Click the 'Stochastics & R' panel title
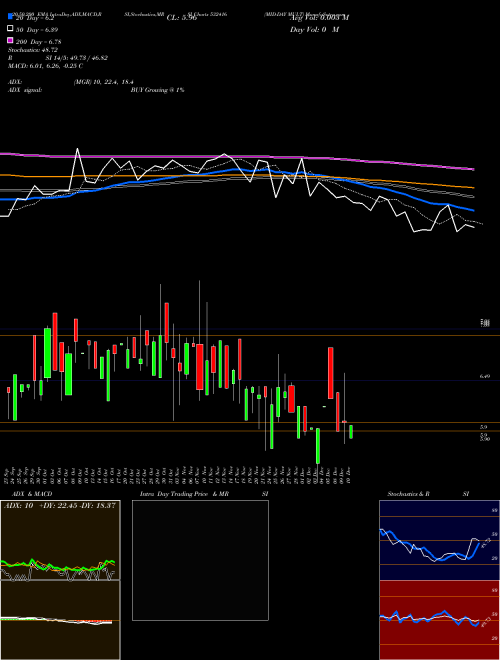 [408, 494]
